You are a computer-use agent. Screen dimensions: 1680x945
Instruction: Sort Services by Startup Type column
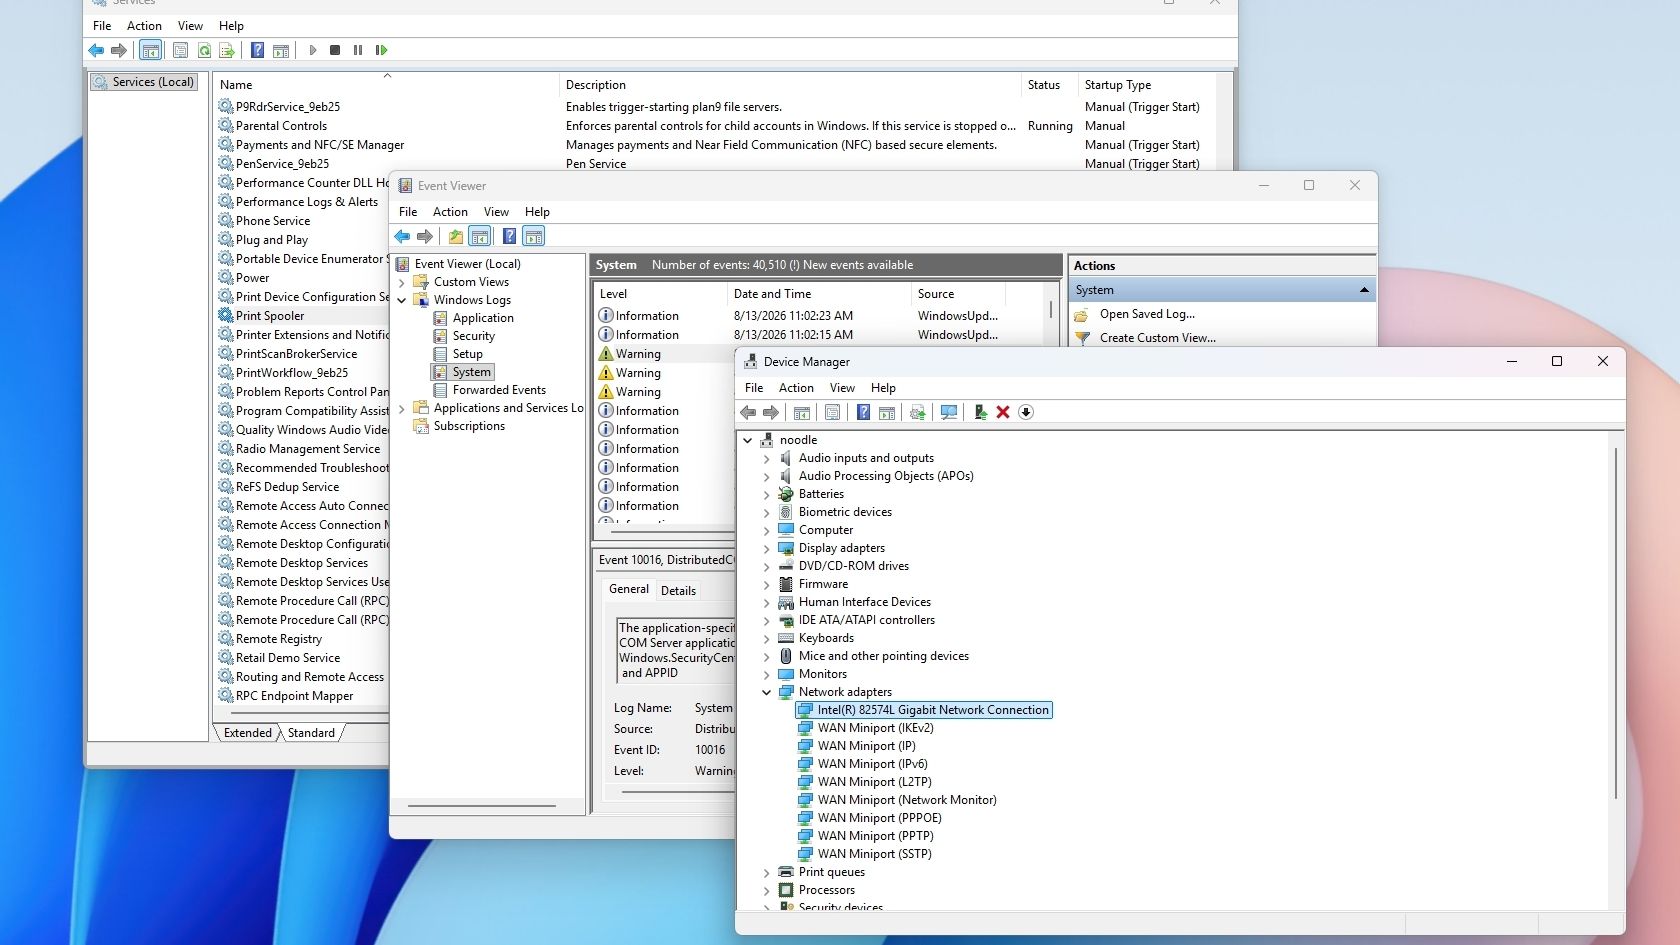click(1148, 85)
